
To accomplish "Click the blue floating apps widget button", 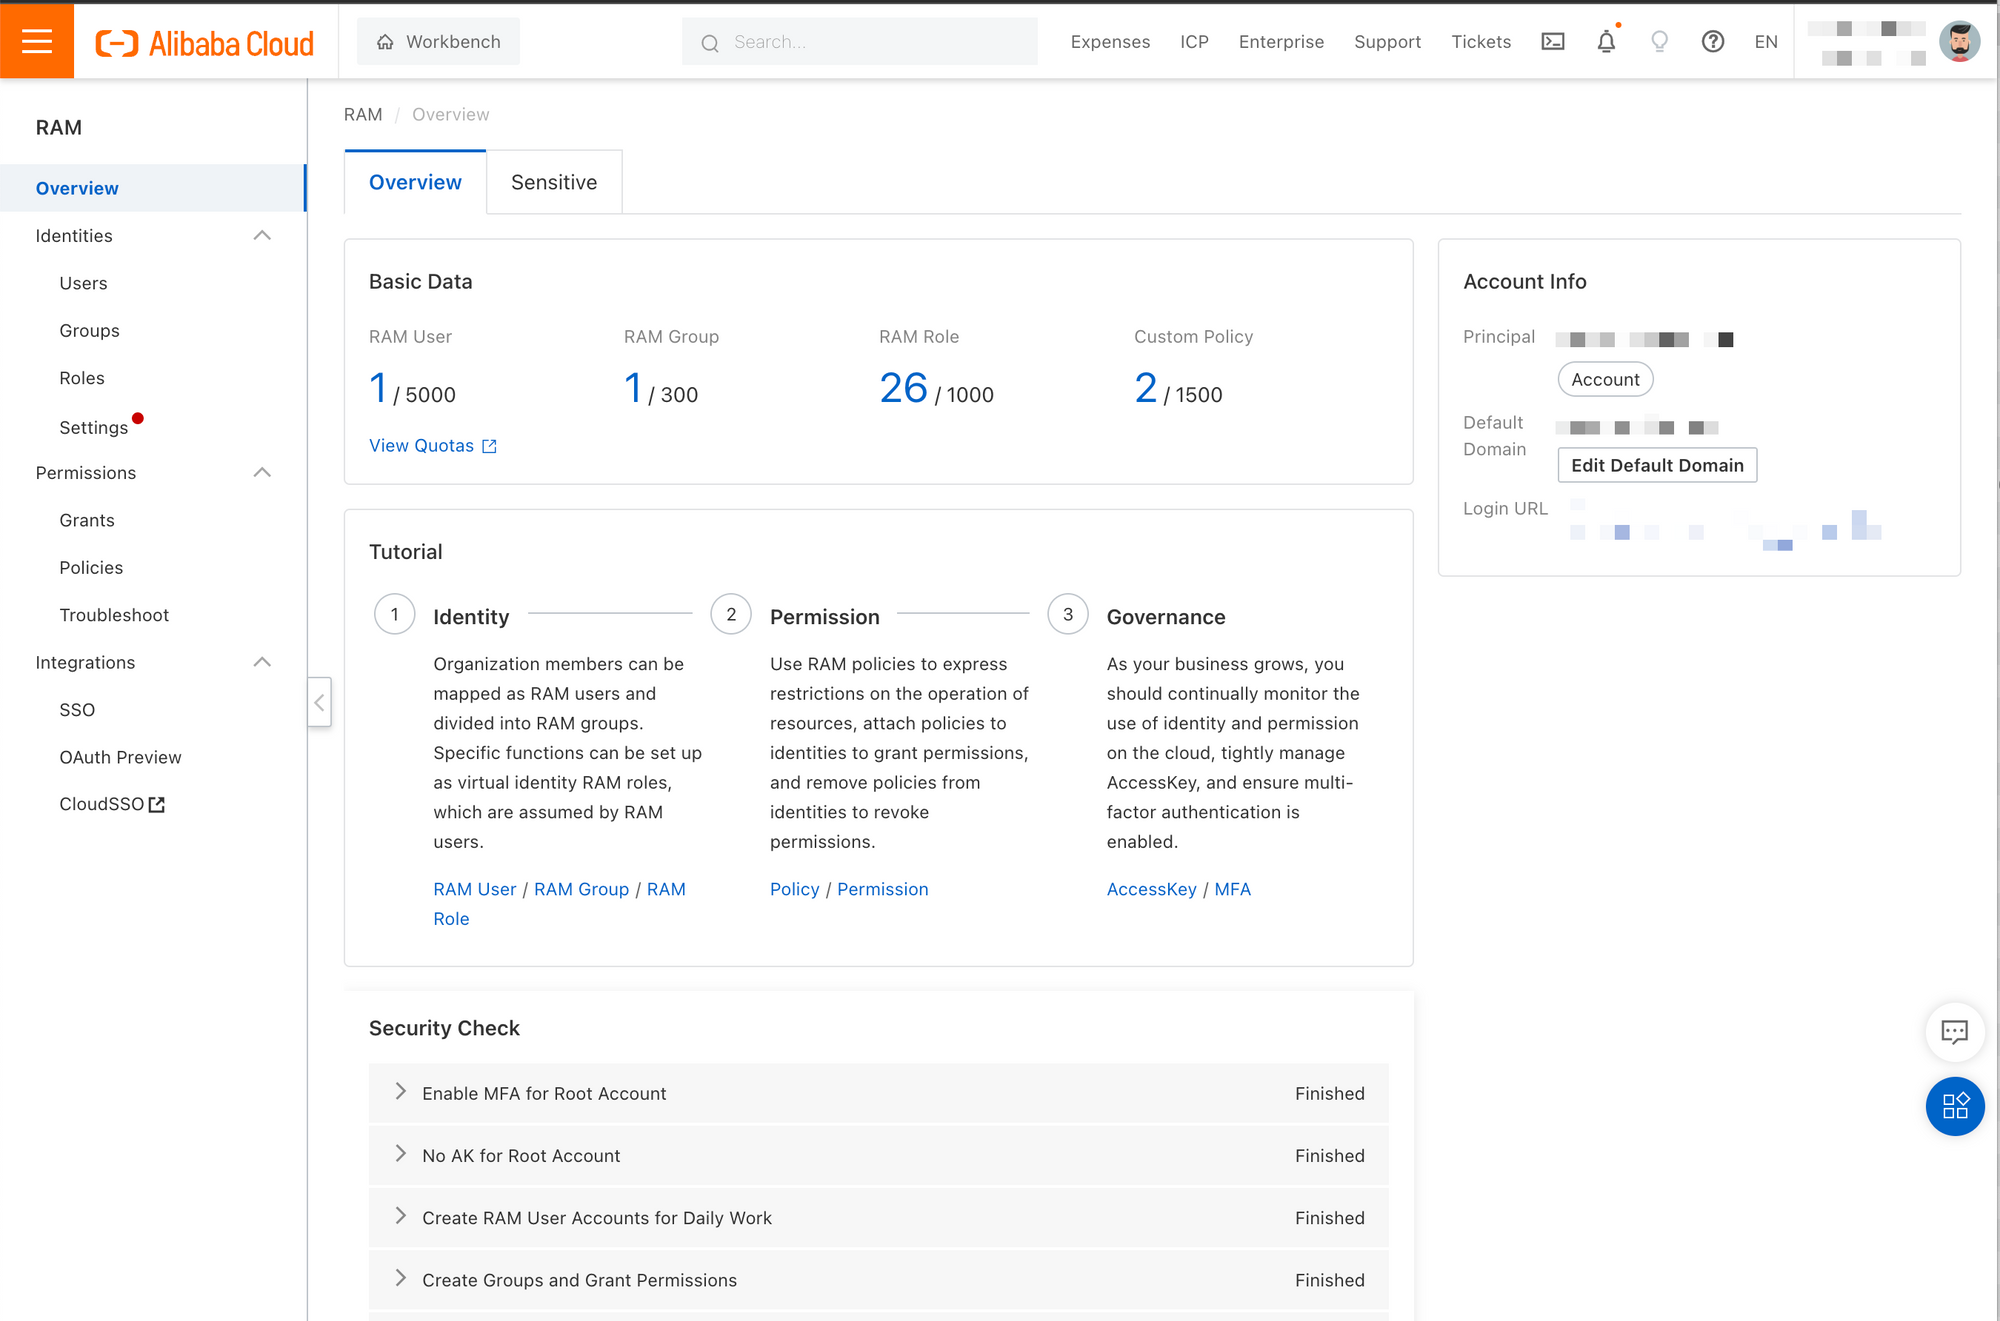I will coord(1954,1105).
